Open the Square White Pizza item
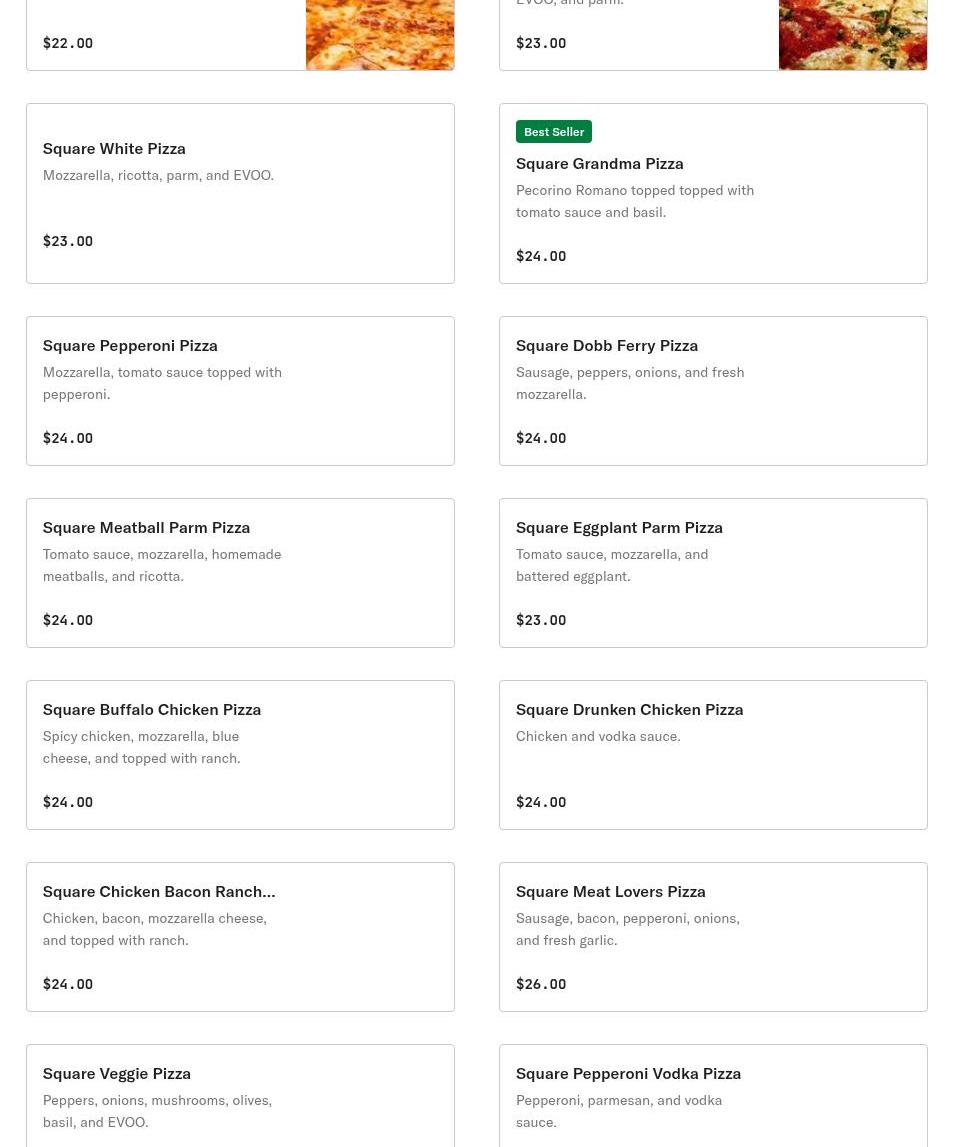 pos(114,148)
